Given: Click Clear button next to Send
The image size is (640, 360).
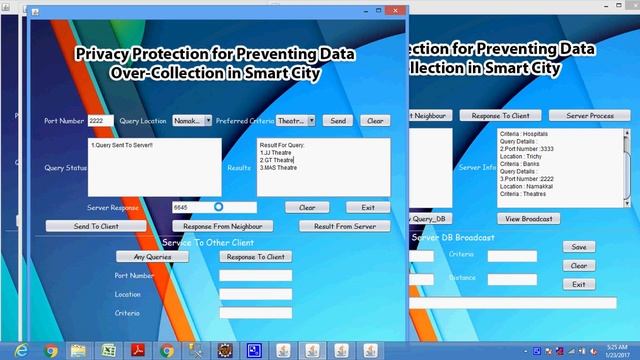Looking at the screenshot, I should pos(375,120).
